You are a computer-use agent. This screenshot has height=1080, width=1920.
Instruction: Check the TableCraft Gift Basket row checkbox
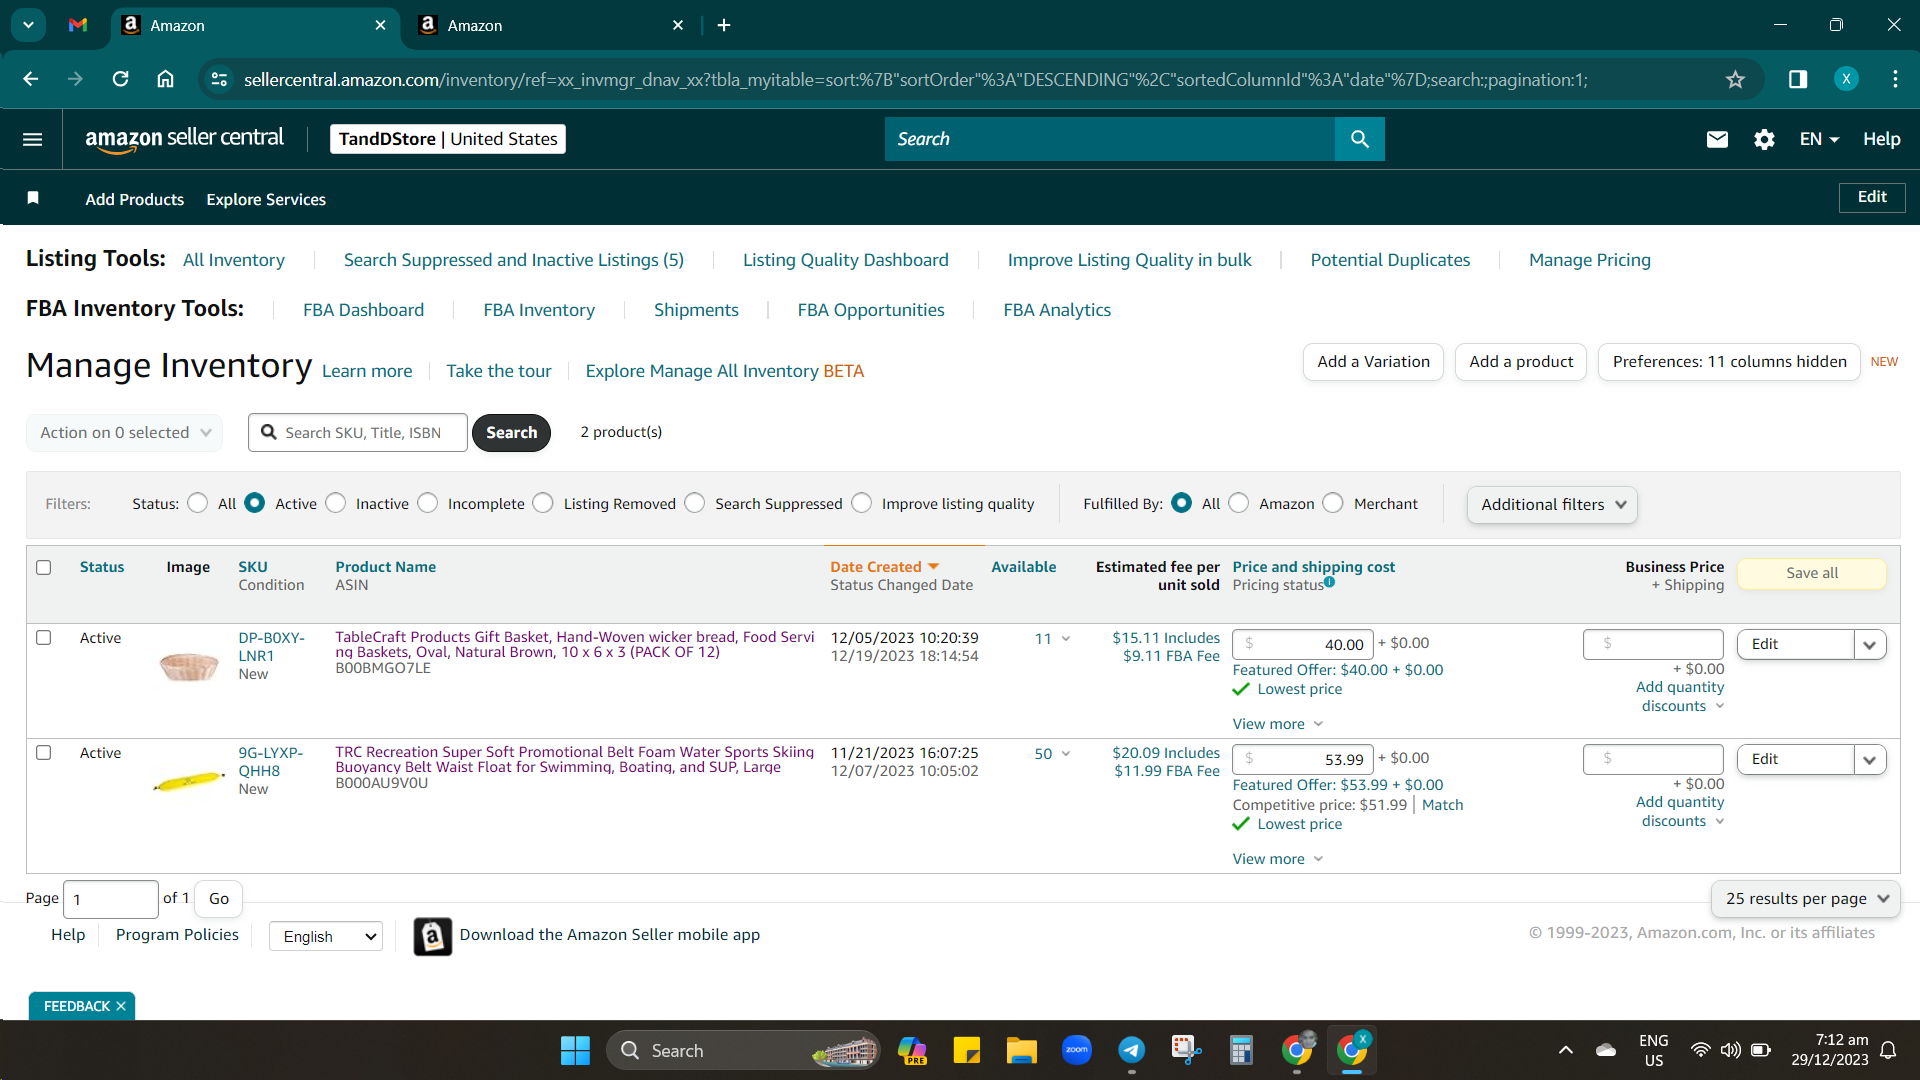44,637
